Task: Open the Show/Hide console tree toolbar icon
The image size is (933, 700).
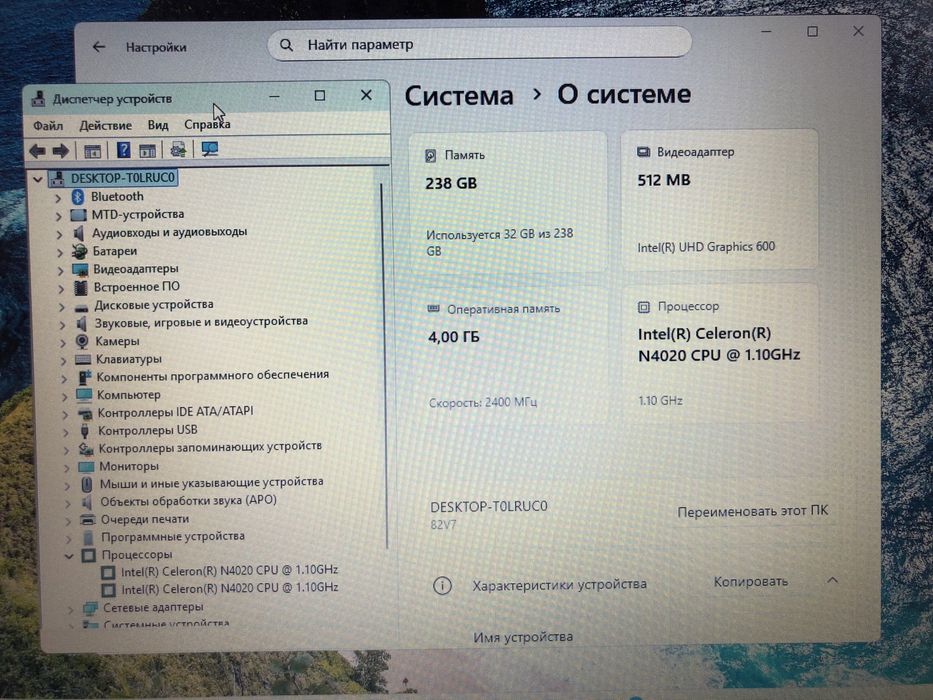Action: coord(92,151)
